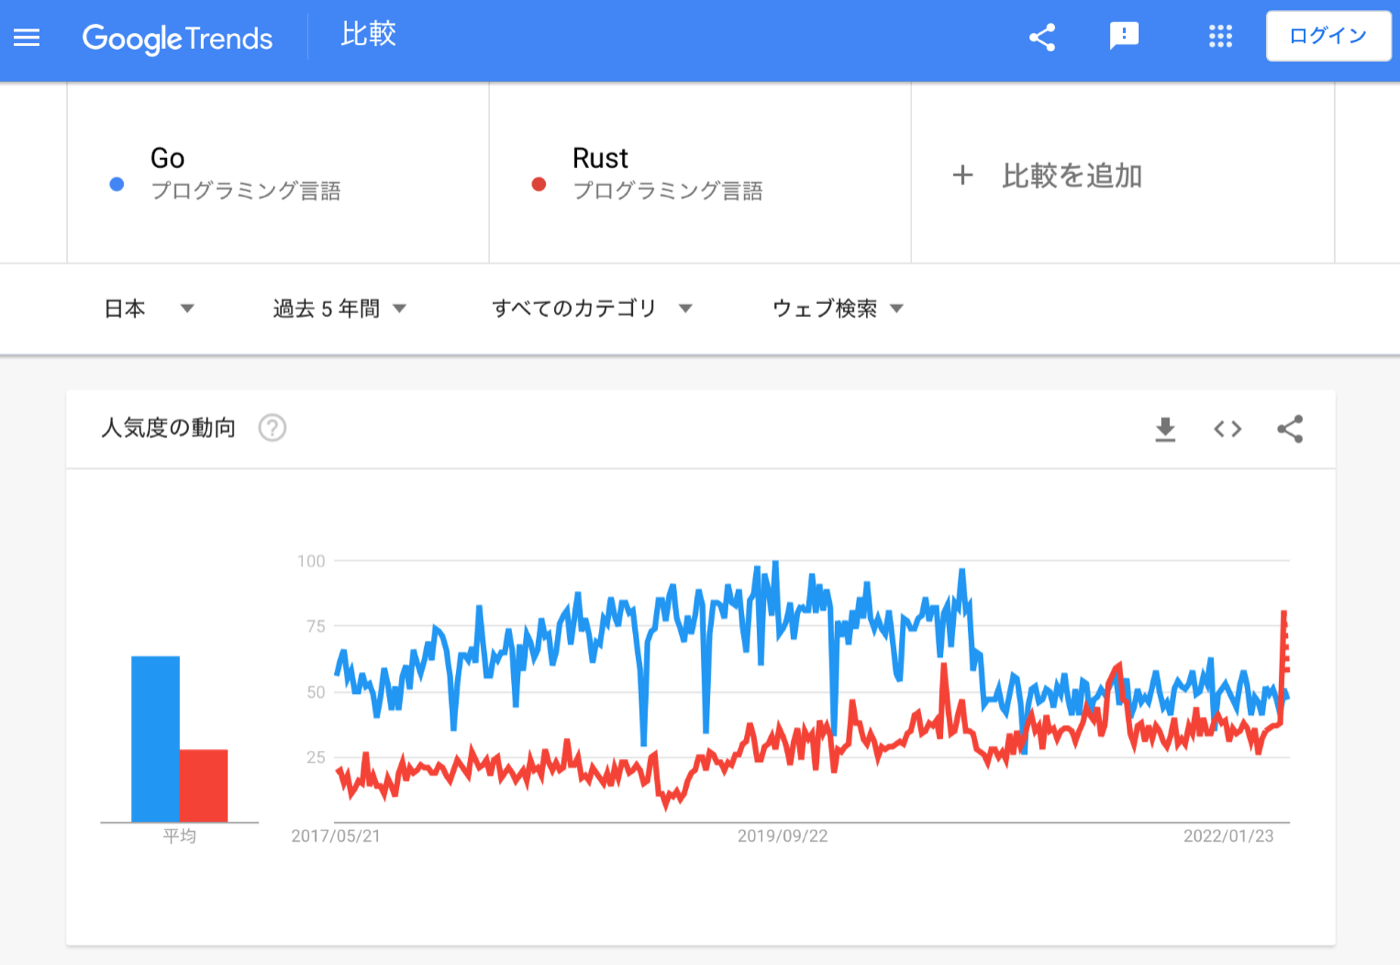This screenshot has width=1400, height=965.
Task: Click the ログイン button
Action: pyautogui.click(x=1328, y=36)
